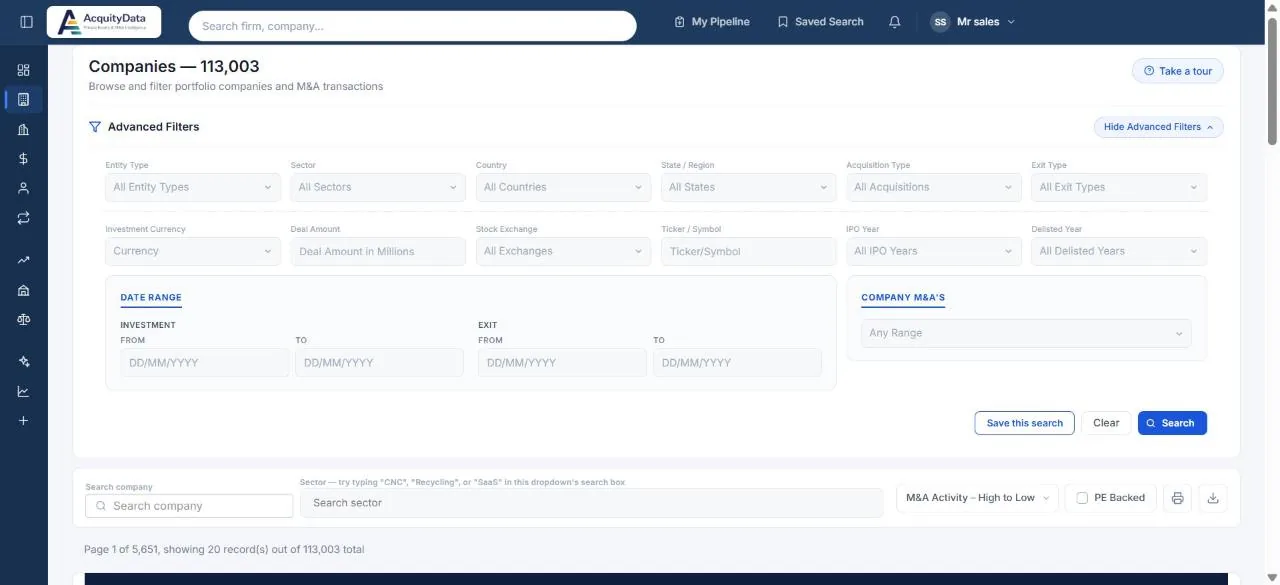Open the dollar sign icon in sidebar

pos(24,158)
